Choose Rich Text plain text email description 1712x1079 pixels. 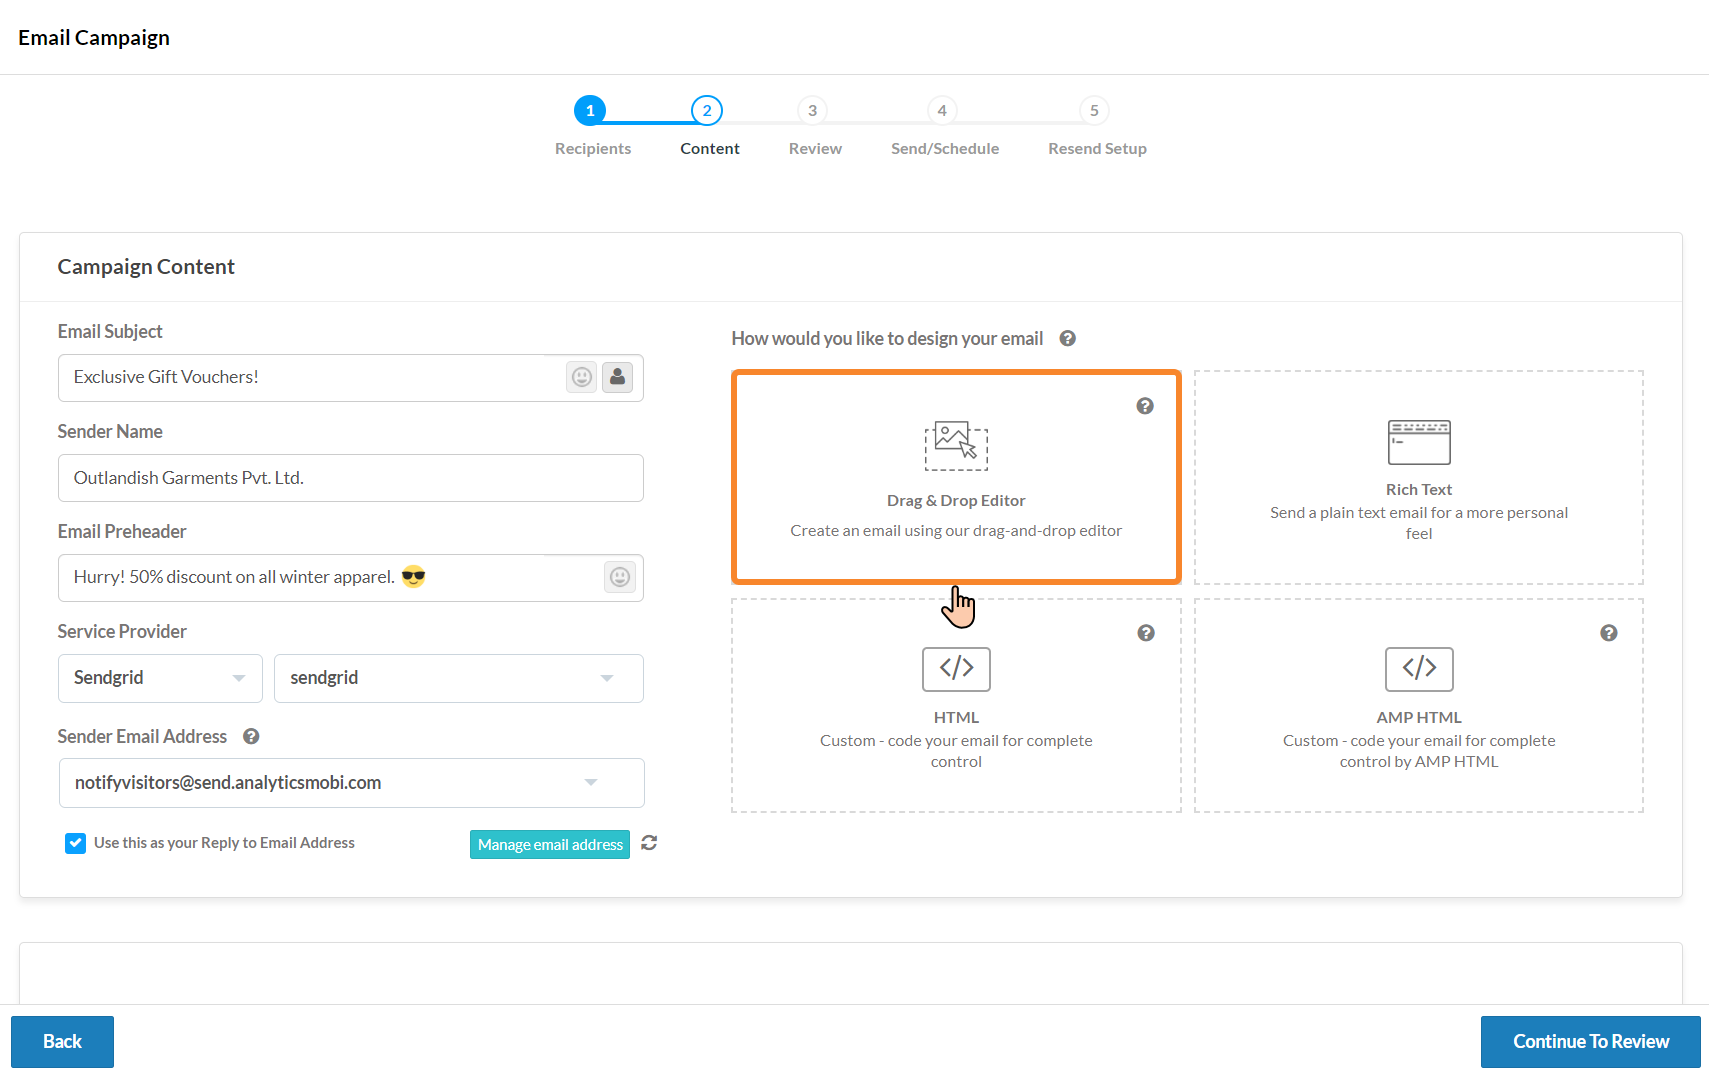pos(1418,523)
